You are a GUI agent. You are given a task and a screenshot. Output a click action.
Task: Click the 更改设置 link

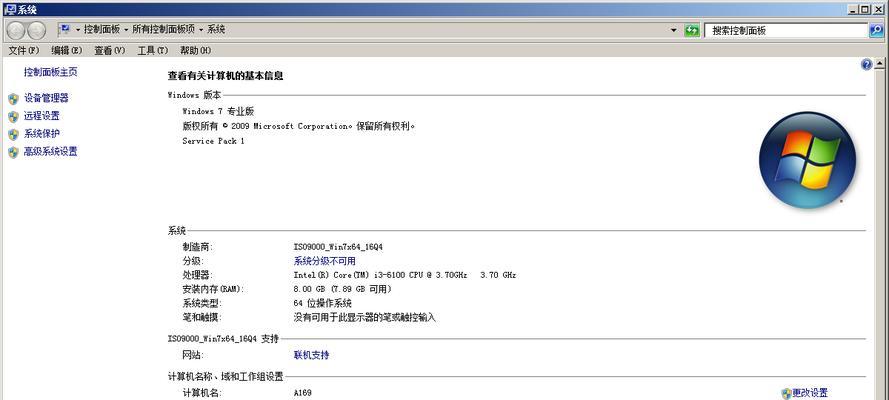(x=810, y=393)
